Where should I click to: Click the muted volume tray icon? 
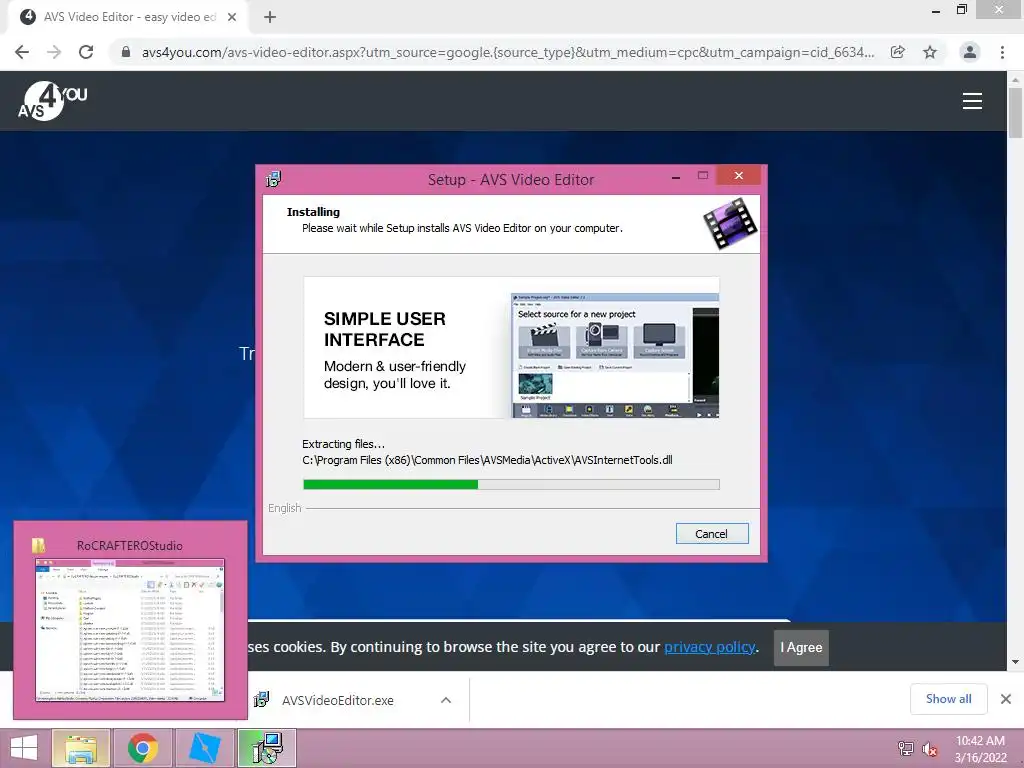(930, 749)
